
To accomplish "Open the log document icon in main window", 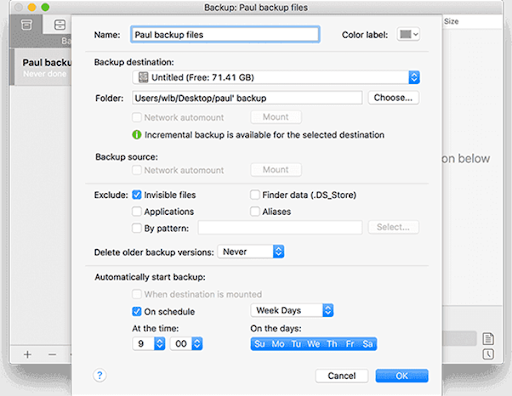I will pos(488,339).
